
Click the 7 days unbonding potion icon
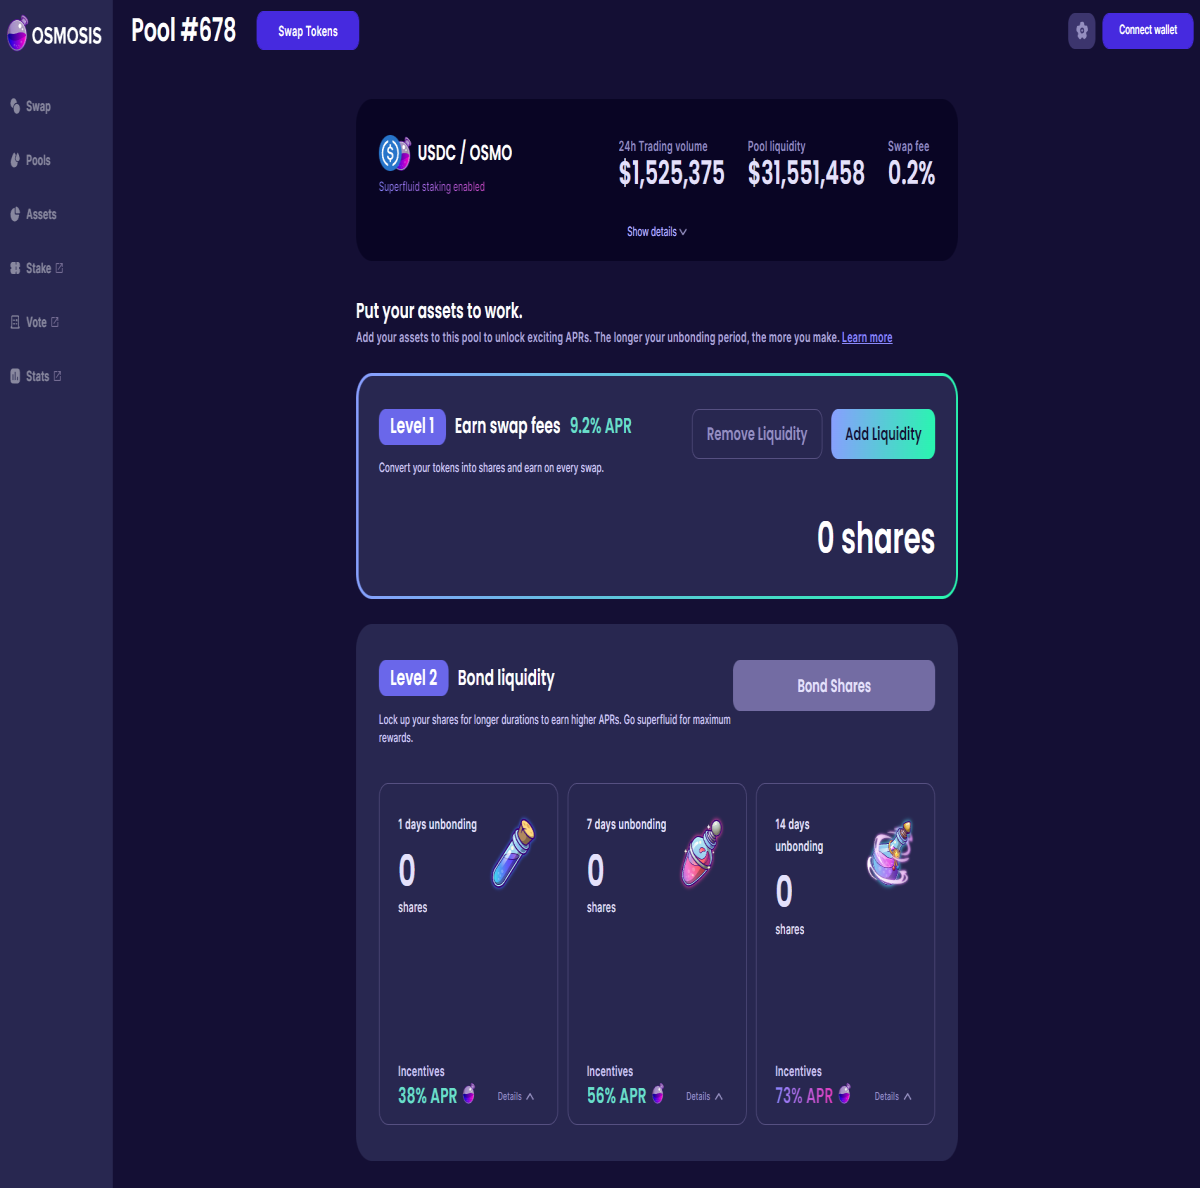[702, 853]
